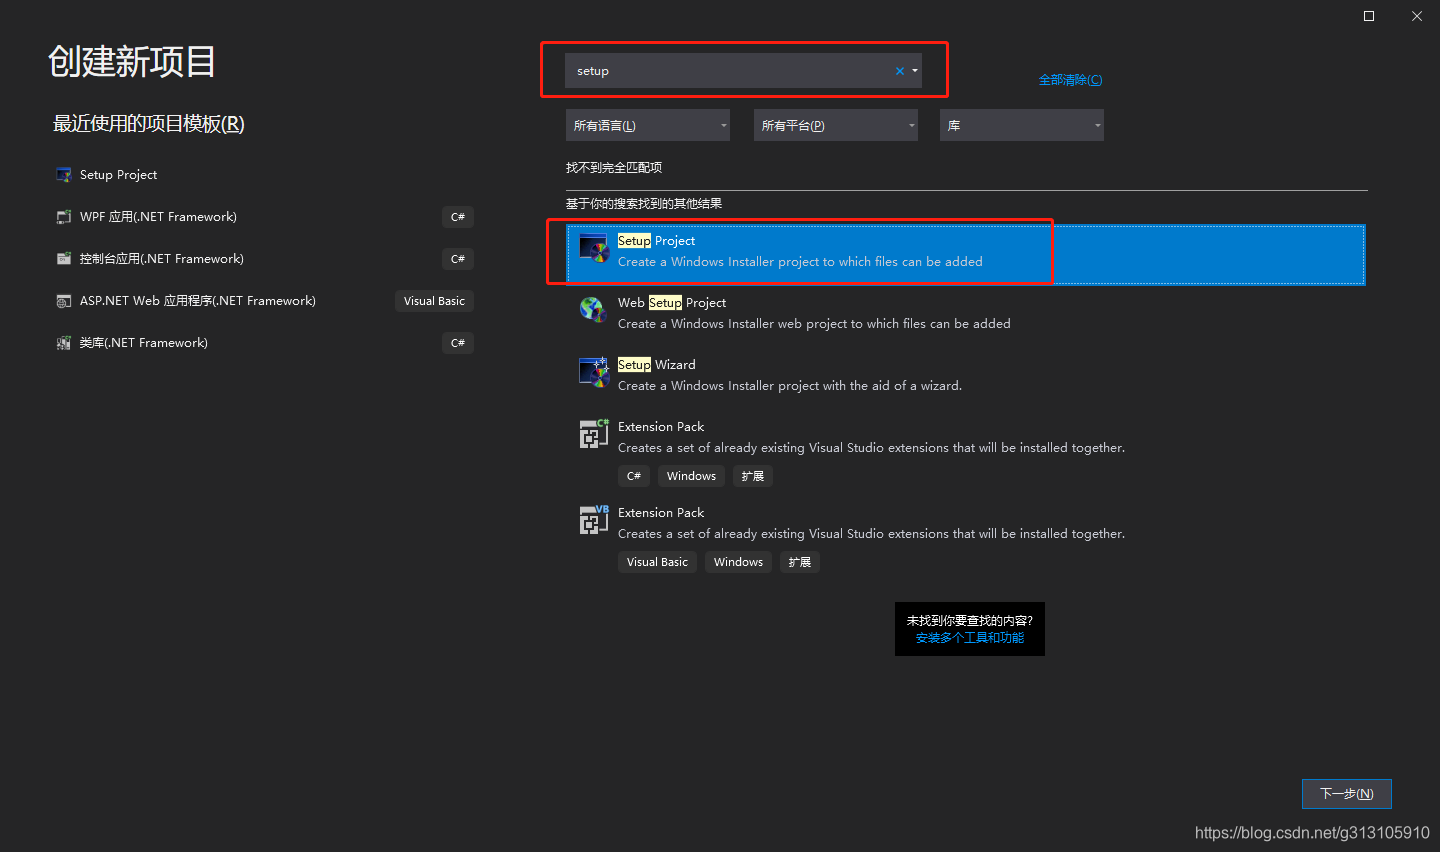Click the install more tools (安装多个工具和功能) link

(x=970, y=638)
